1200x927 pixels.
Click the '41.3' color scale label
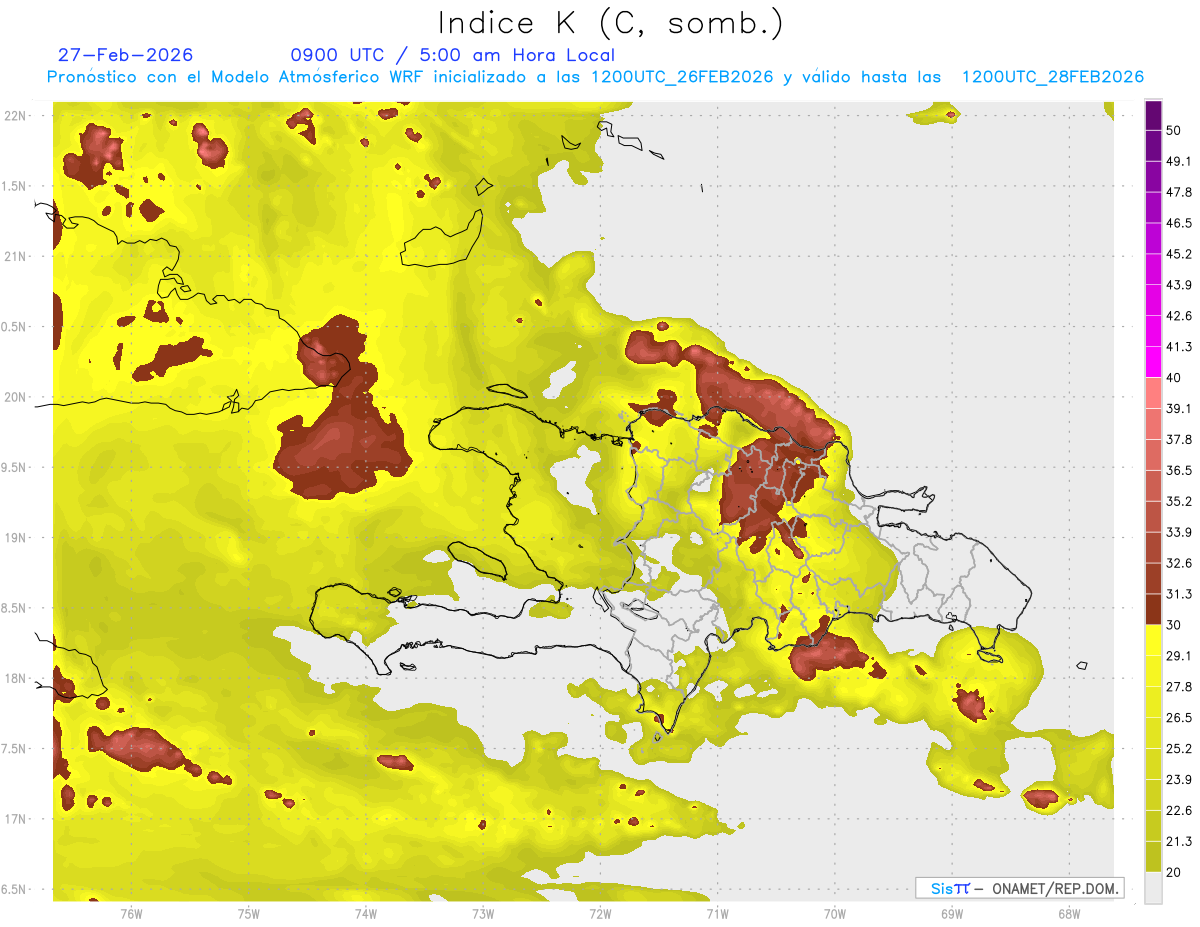tap(1179, 347)
